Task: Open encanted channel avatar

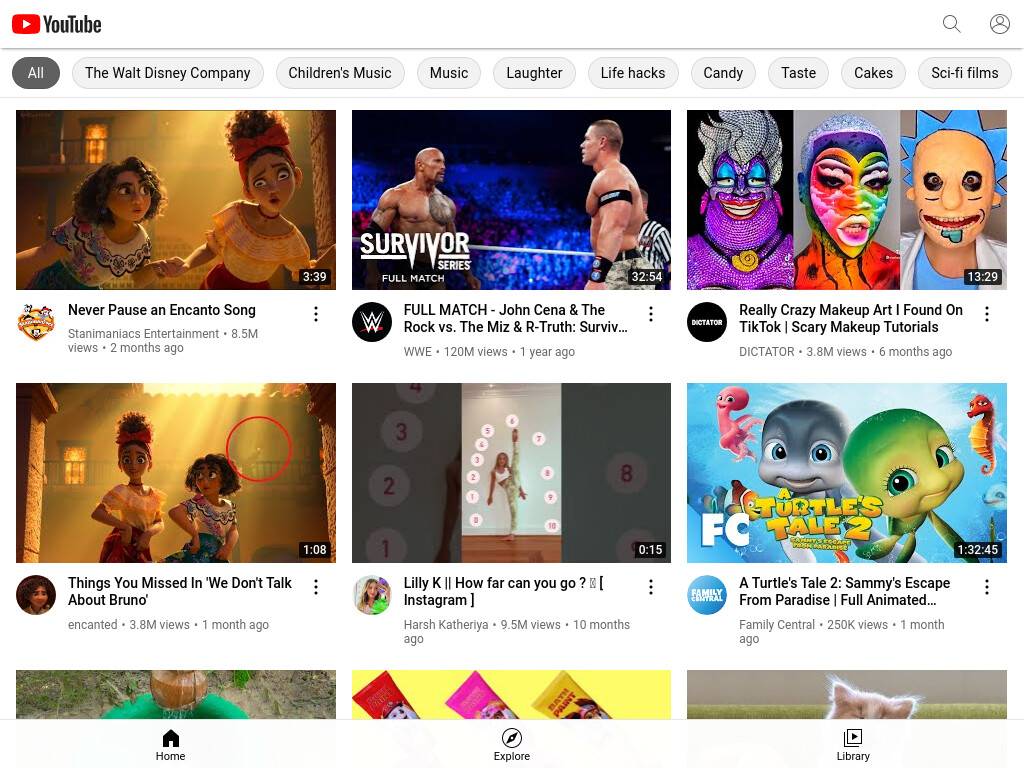Action: click(36, 595)
